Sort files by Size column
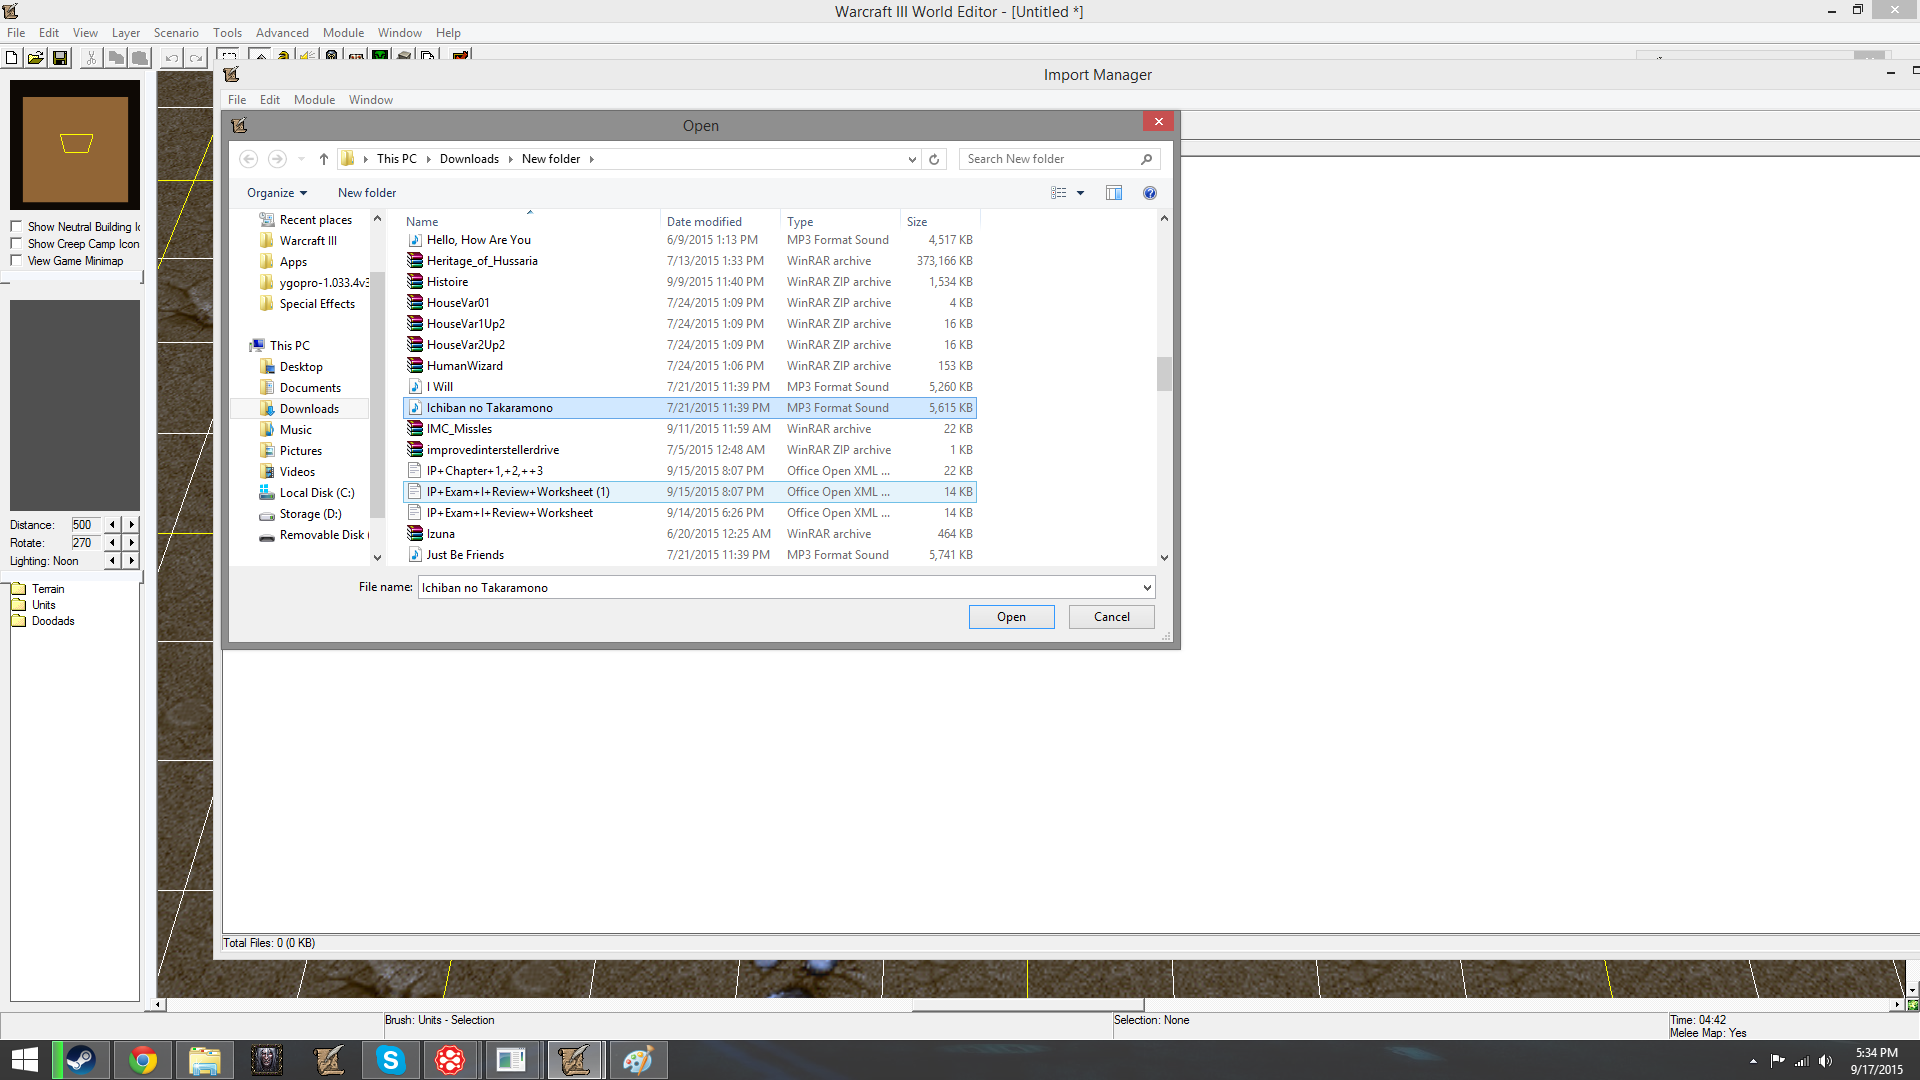Viewport: 1920px width, 1080px height. click(940, 222)
